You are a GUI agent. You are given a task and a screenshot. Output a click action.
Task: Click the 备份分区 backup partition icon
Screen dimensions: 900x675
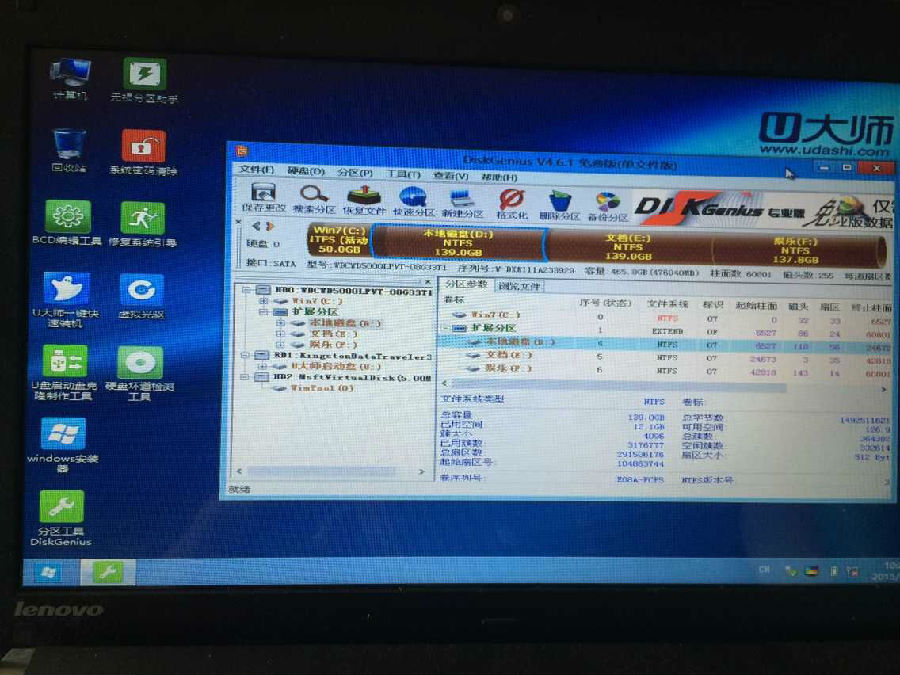[608, 206]
